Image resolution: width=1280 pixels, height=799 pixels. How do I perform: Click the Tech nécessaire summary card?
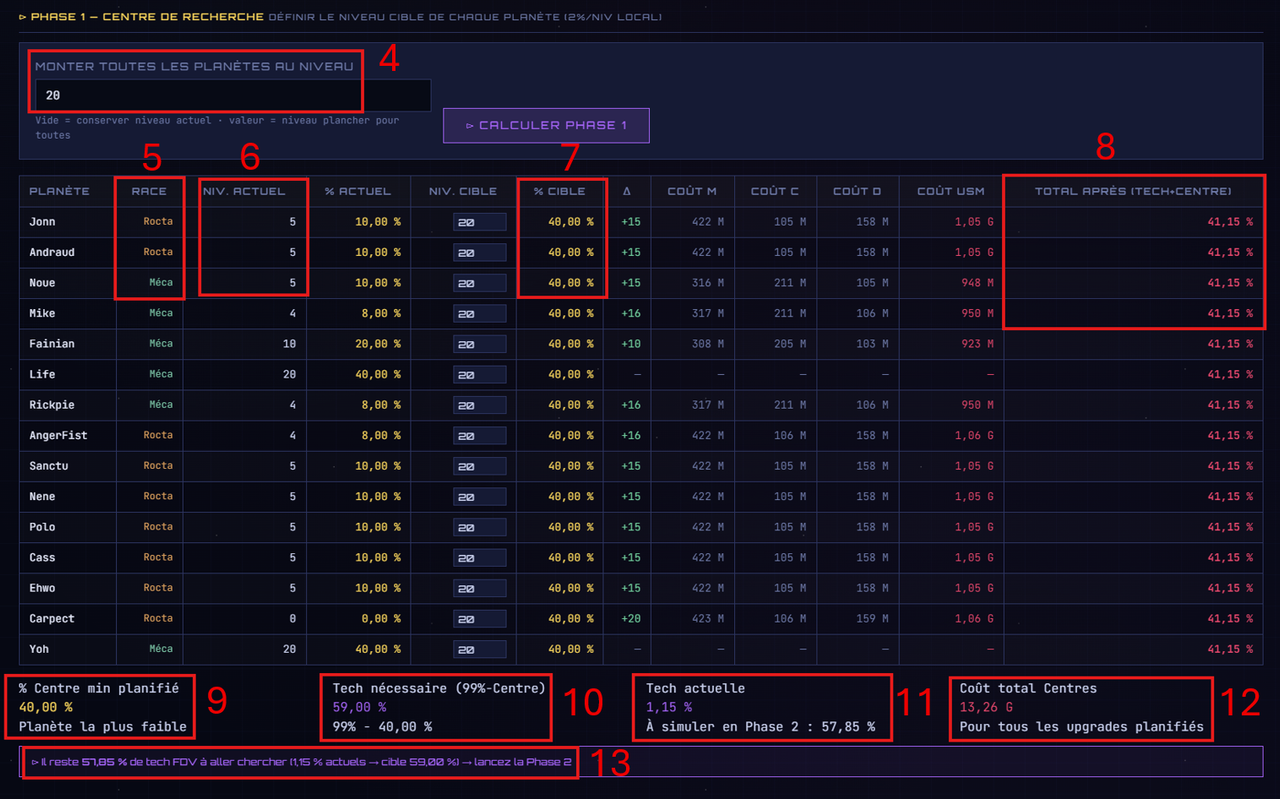[x=437, y=707]
